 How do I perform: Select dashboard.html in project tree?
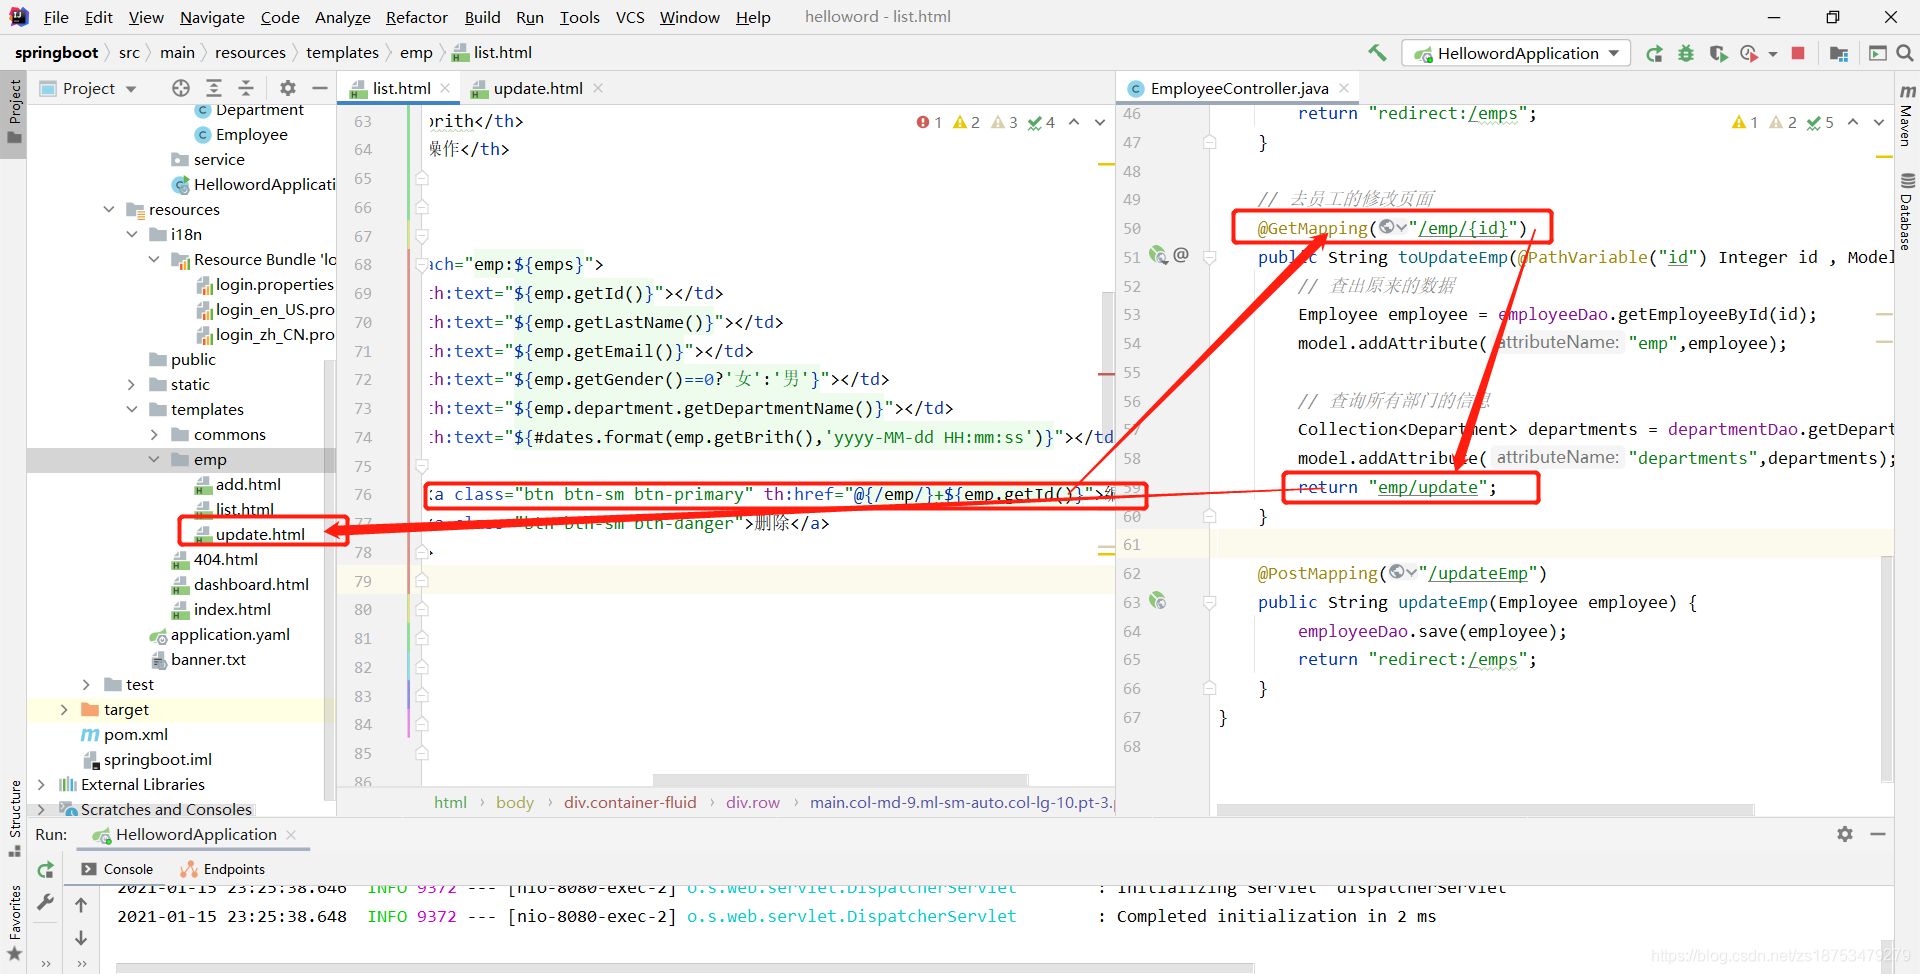click(x=251, y=584)
